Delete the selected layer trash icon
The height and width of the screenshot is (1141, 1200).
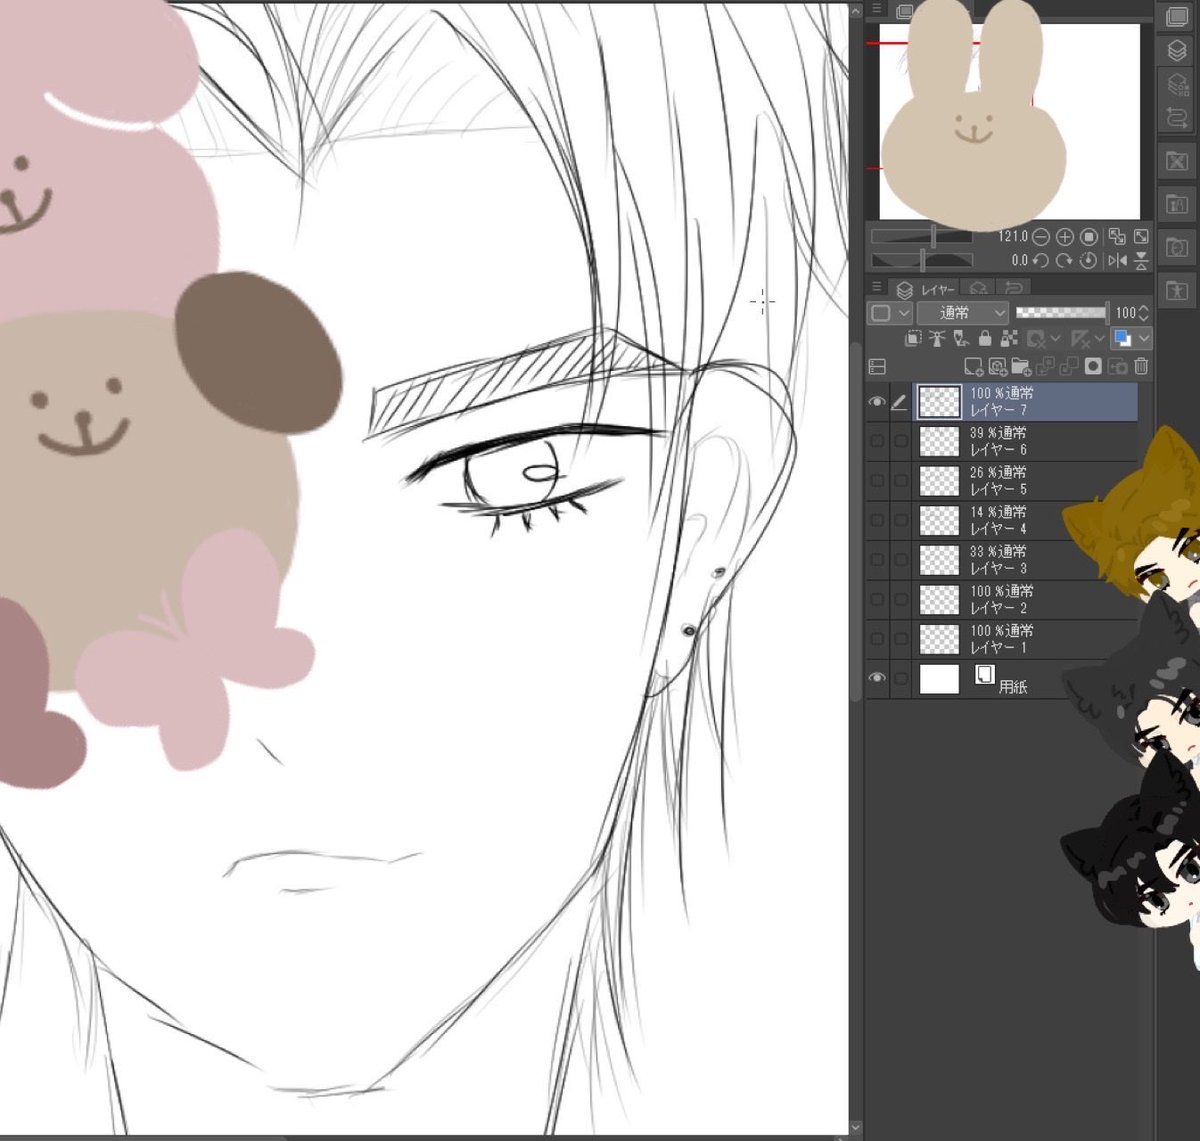1141,366
